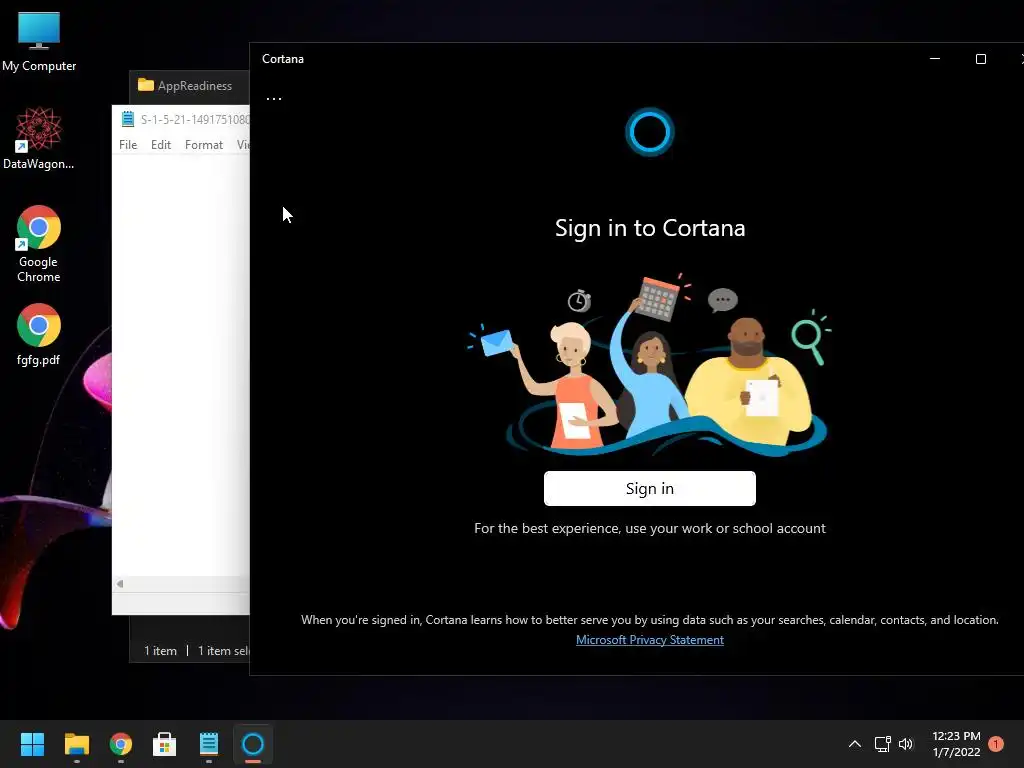Open Cortana's three-dot menu
The image size is (1024, 768).
coord(274,99)
